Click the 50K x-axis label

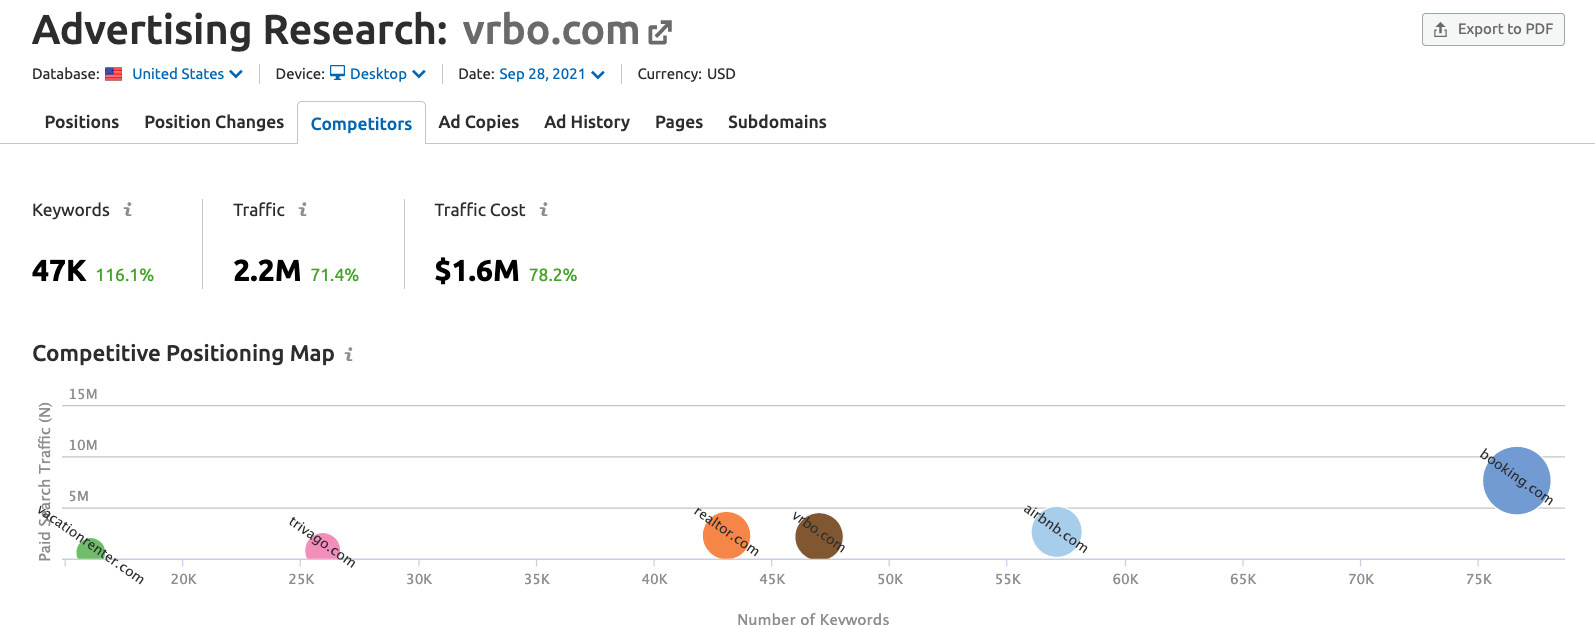coord(890,579)
